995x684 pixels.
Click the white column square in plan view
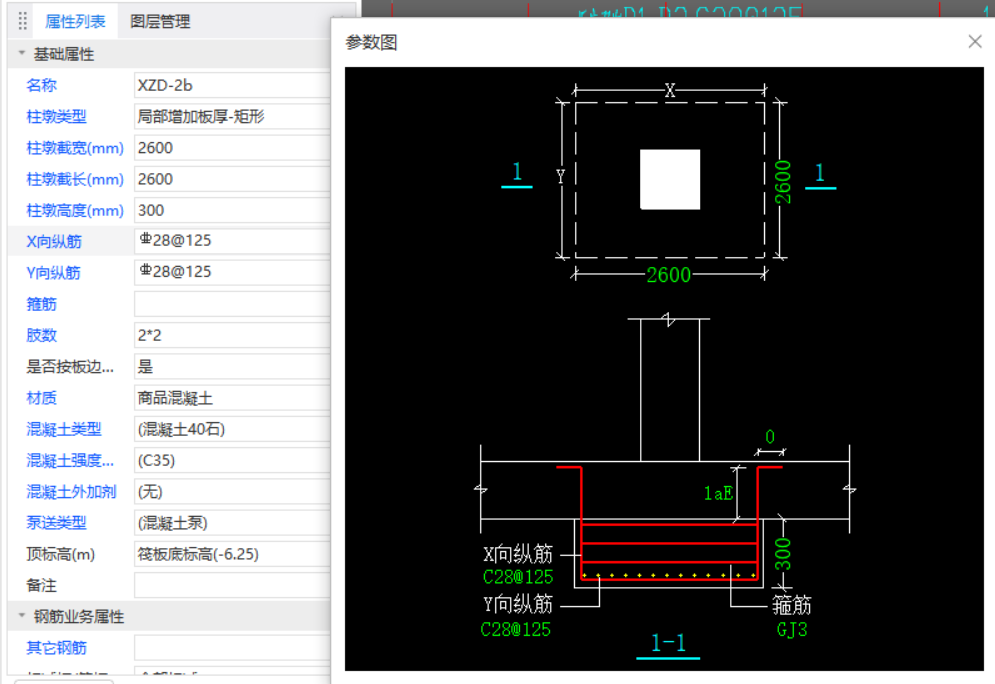pos(670,180)
